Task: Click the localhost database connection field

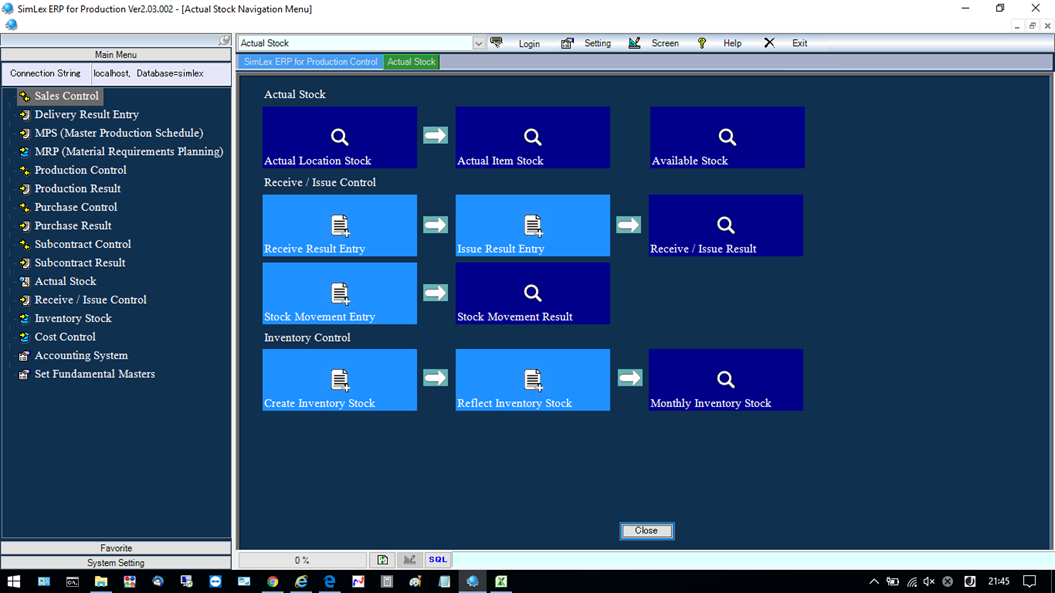Action: [x=160, y=73]
